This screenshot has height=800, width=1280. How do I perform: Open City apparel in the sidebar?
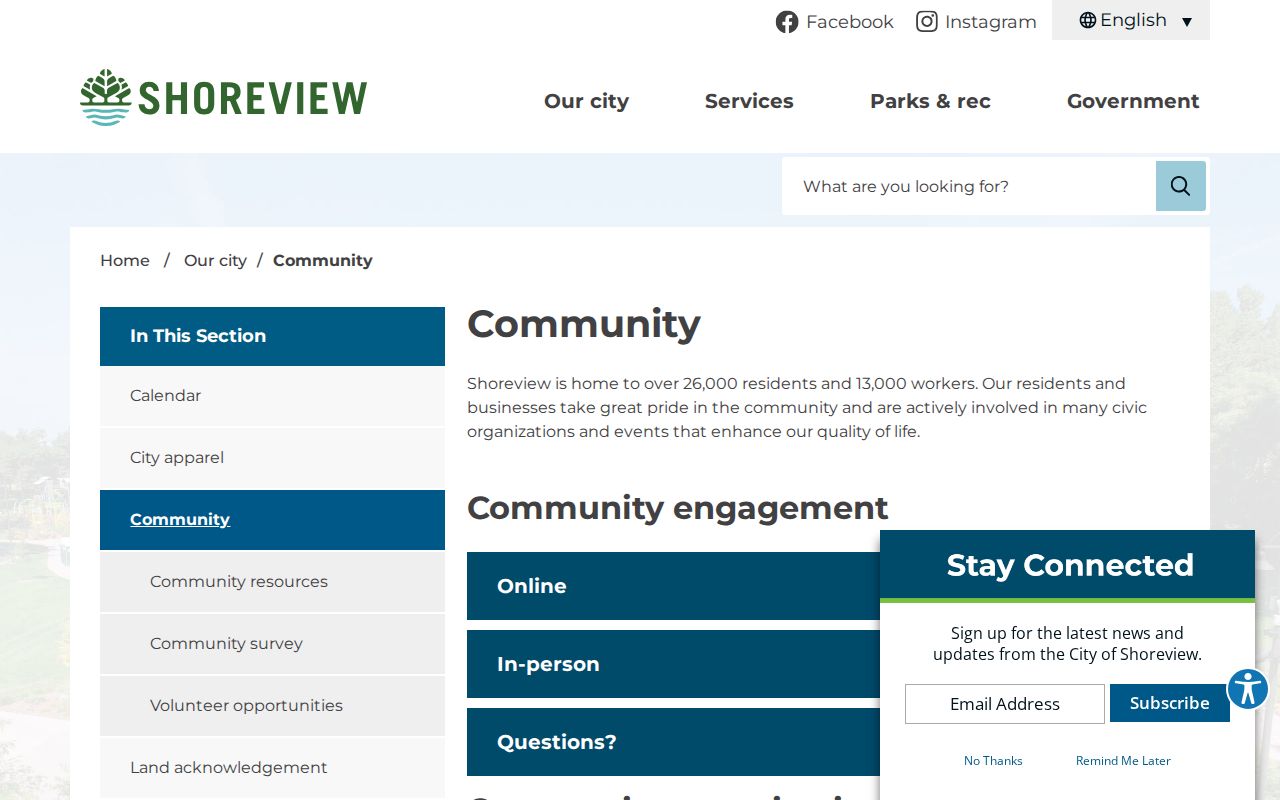272,458
